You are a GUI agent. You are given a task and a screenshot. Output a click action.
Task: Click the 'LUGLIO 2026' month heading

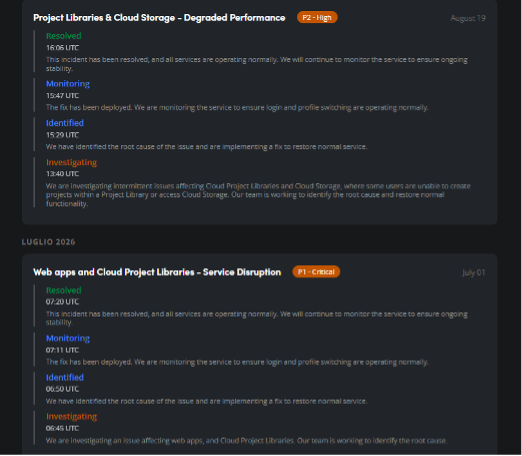tap(49, 242)
